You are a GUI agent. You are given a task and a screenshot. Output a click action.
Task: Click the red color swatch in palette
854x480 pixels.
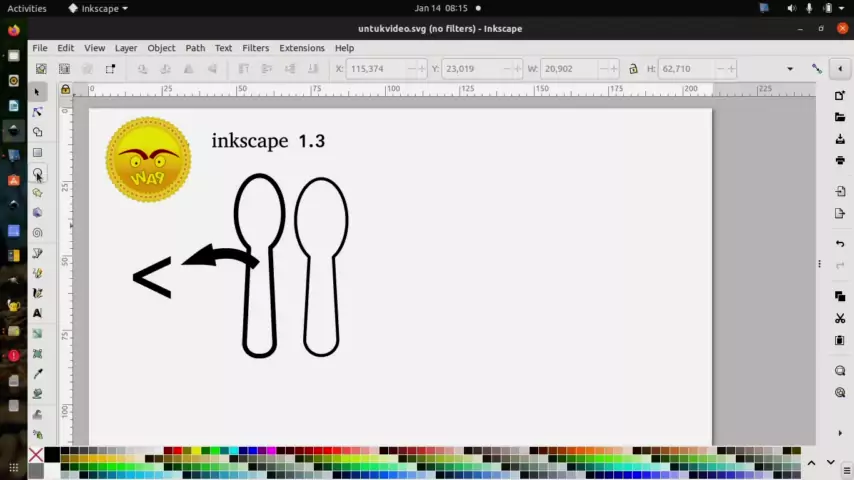click(x=167, y=452)
